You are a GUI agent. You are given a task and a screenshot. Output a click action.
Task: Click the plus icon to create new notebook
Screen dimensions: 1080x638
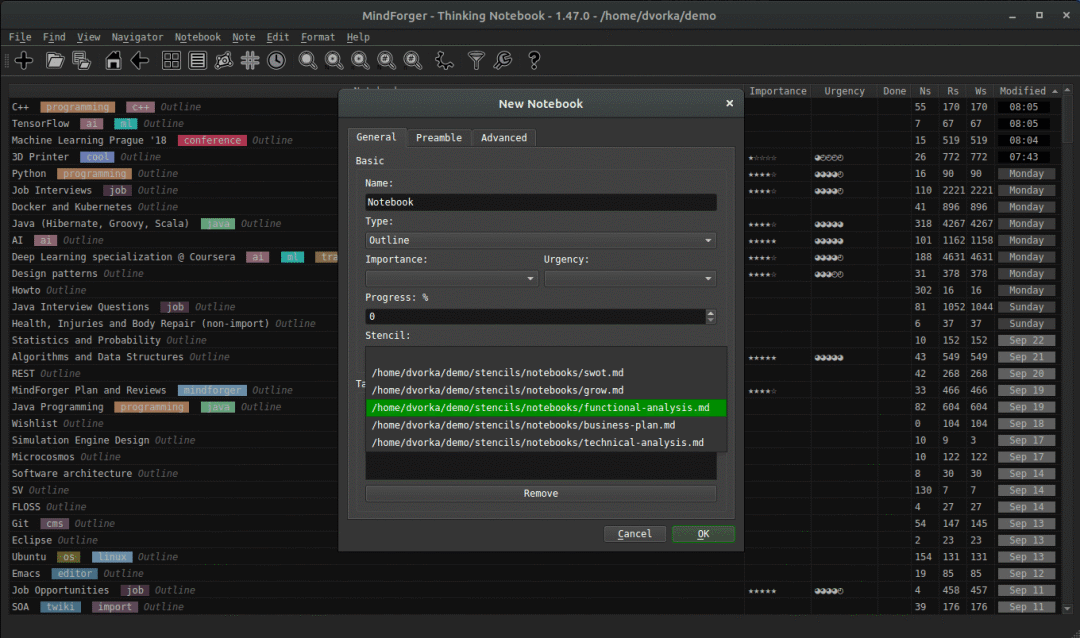click(24, 61)
